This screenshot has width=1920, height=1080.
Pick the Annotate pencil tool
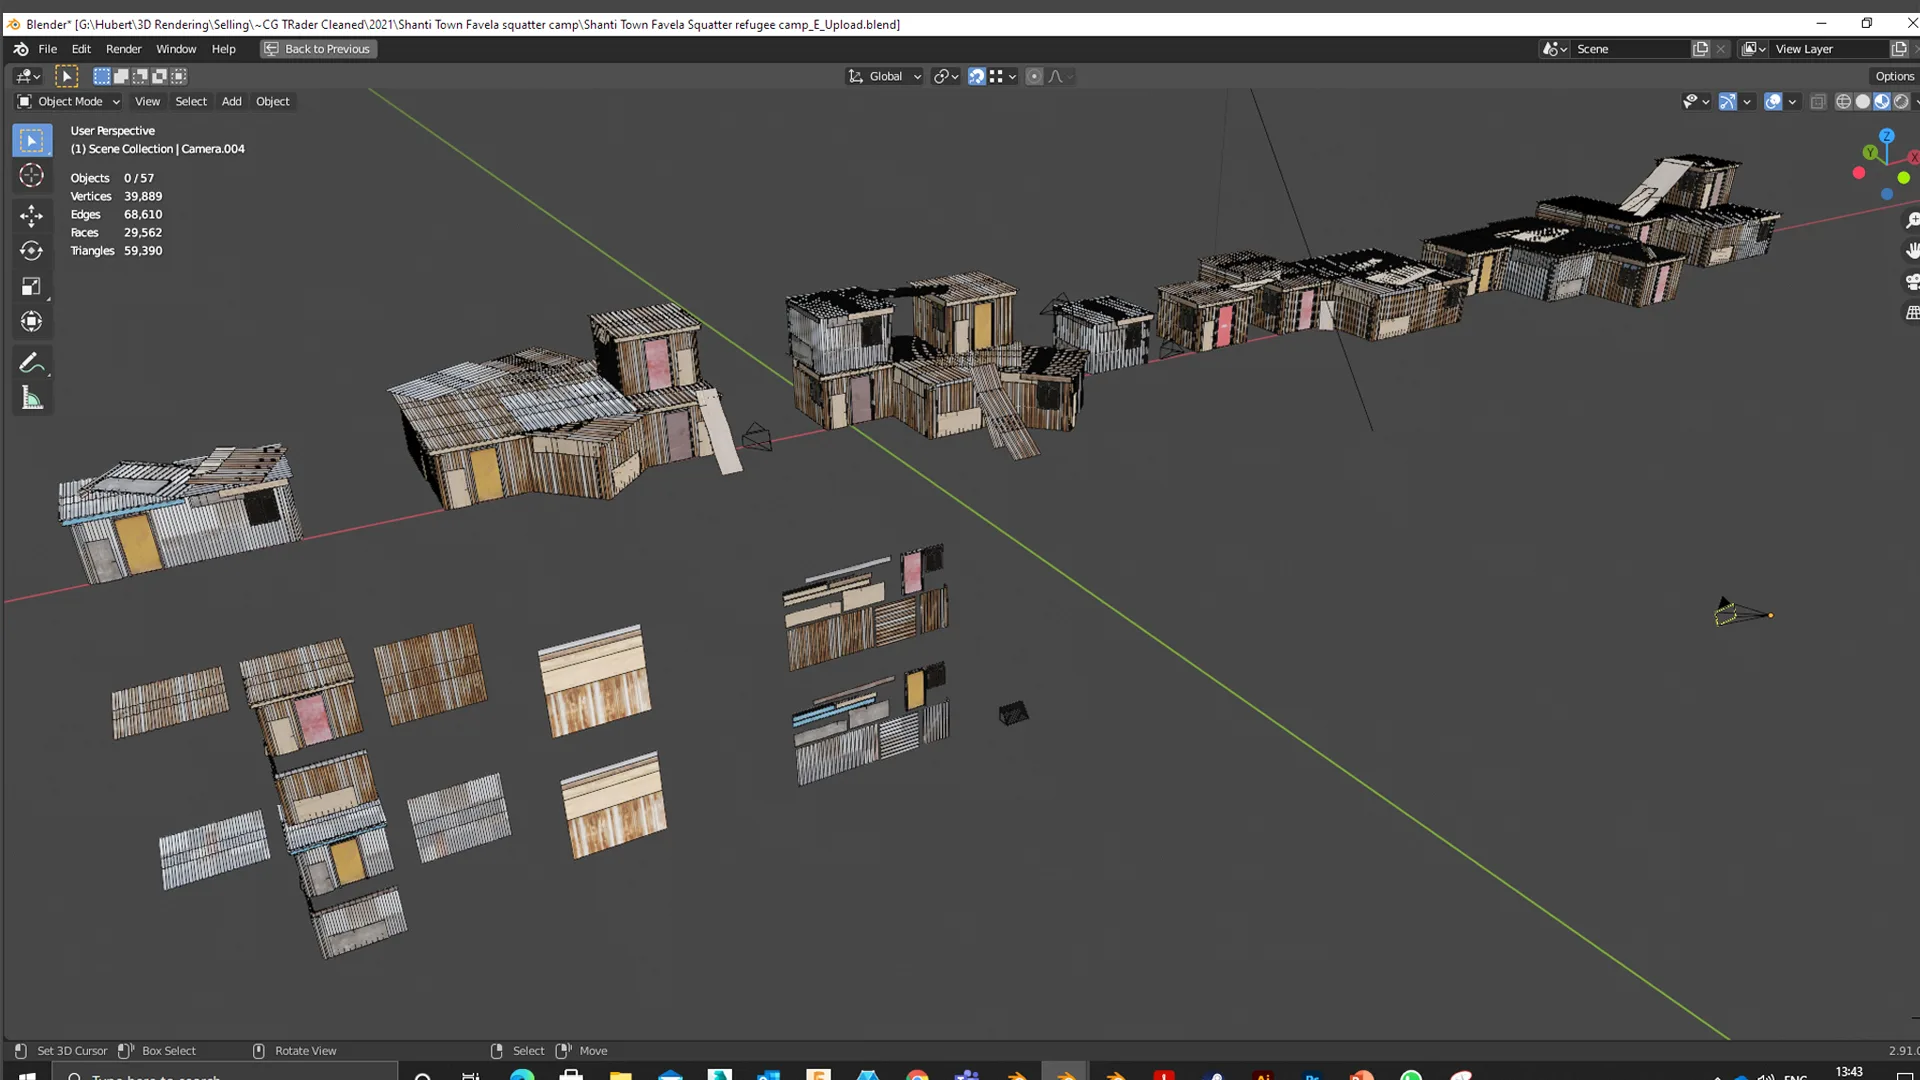[x=32, y=364]
